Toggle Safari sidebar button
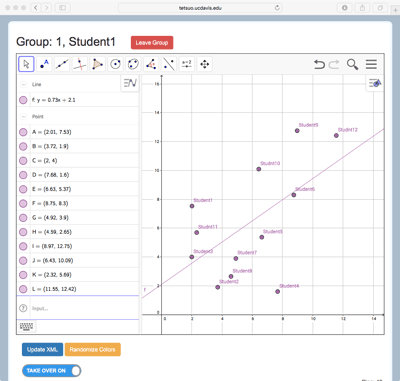 63,7
